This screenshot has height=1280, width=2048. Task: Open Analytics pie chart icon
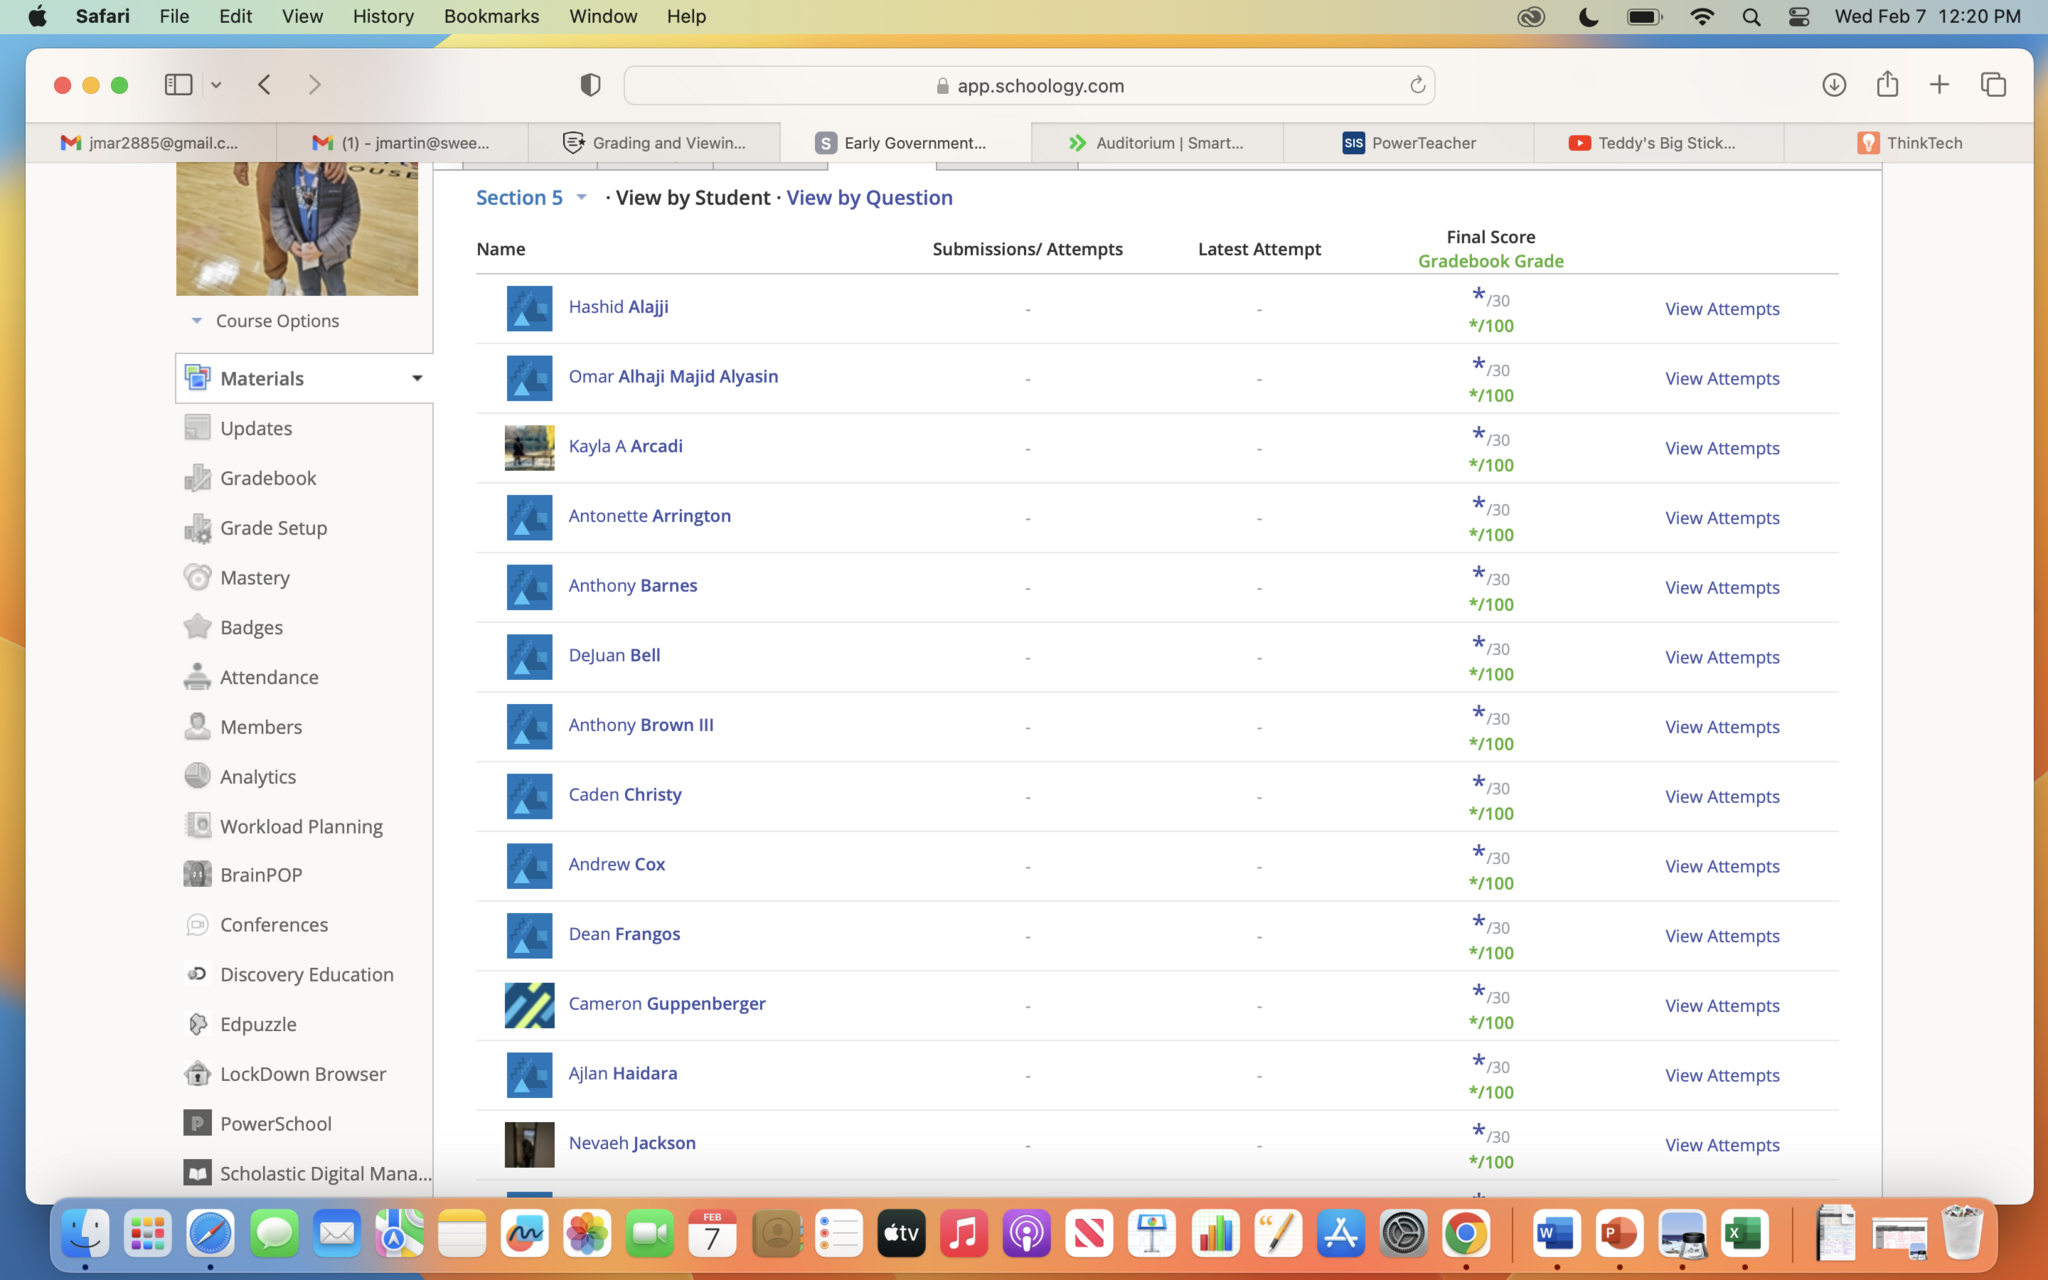(197, 776)
